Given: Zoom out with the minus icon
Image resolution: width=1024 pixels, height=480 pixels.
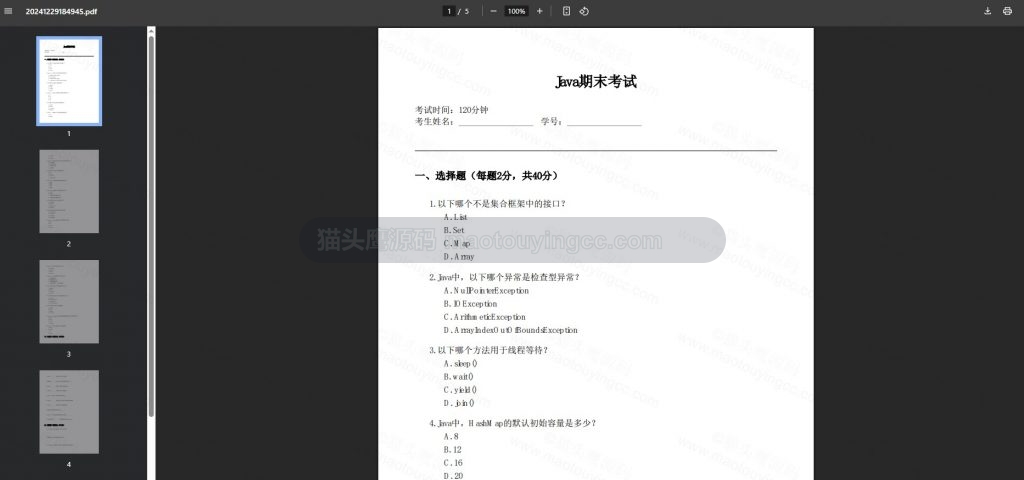Looking at the screenshot, I should point(493,11).
